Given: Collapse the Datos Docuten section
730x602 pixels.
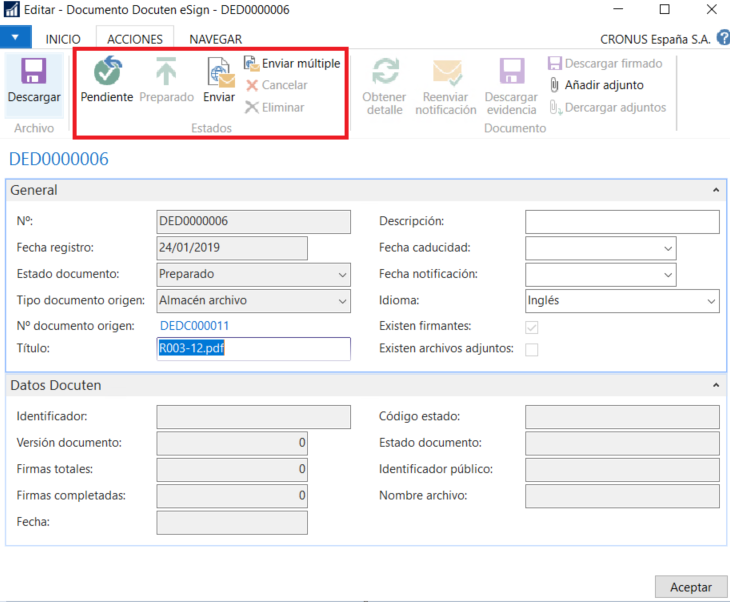Looking at the screenshot, I should point(716,385).
